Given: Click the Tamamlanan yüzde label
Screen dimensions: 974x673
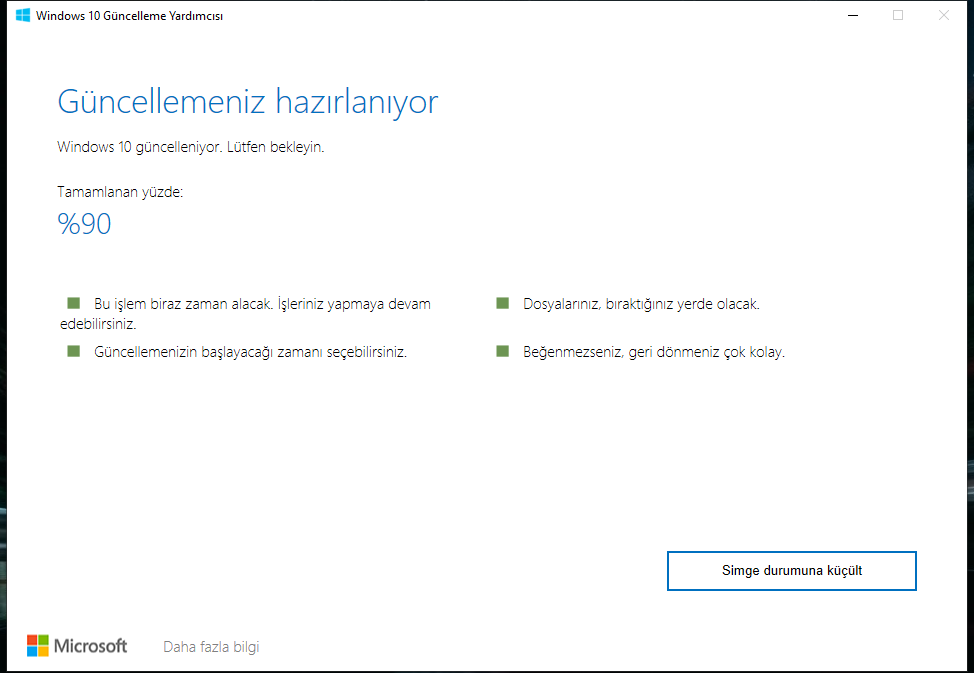Looking at the screenshot, I should (121, 192).
